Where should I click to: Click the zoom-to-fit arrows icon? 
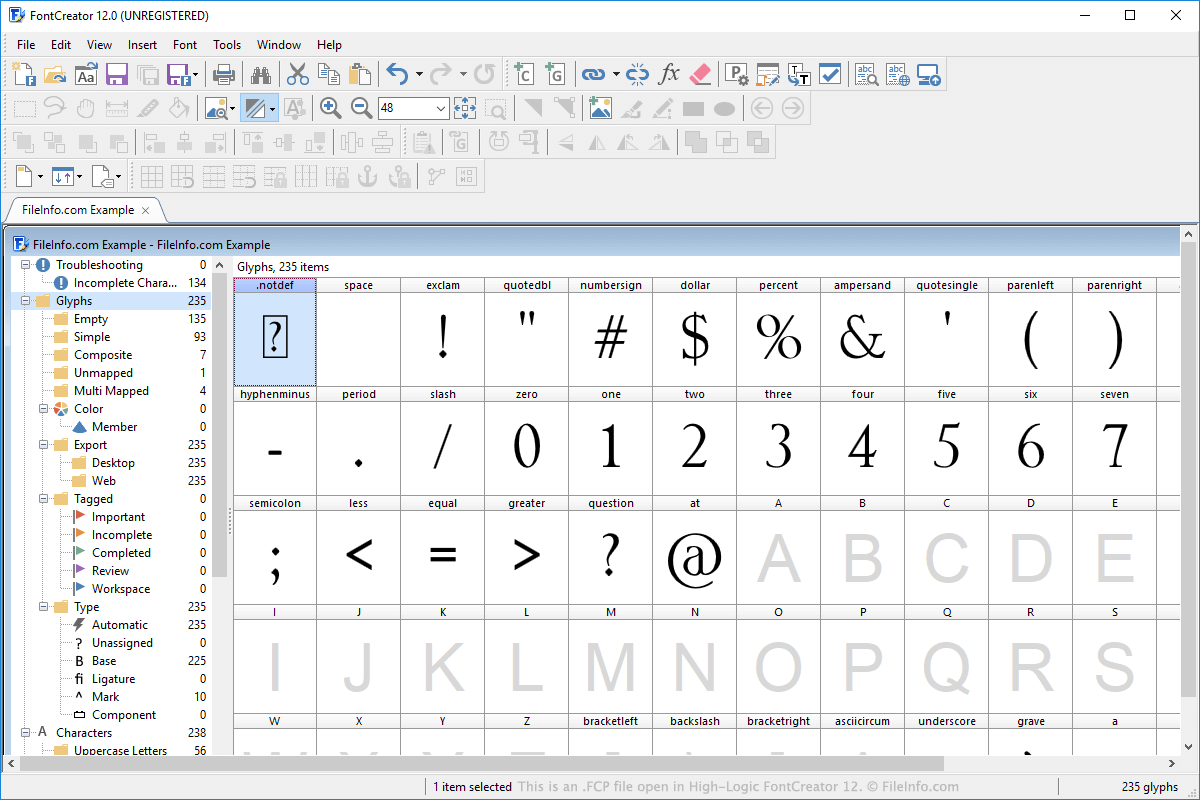point(465,108)
